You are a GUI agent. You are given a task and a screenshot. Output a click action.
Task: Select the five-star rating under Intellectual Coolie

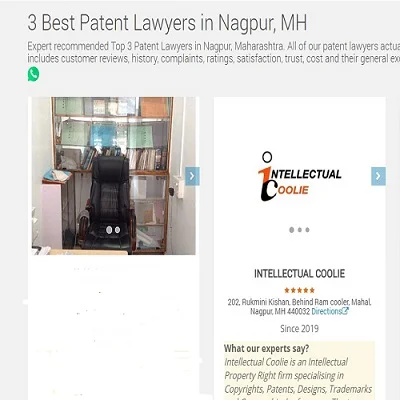pyautogui.click(x=299, y=290)
